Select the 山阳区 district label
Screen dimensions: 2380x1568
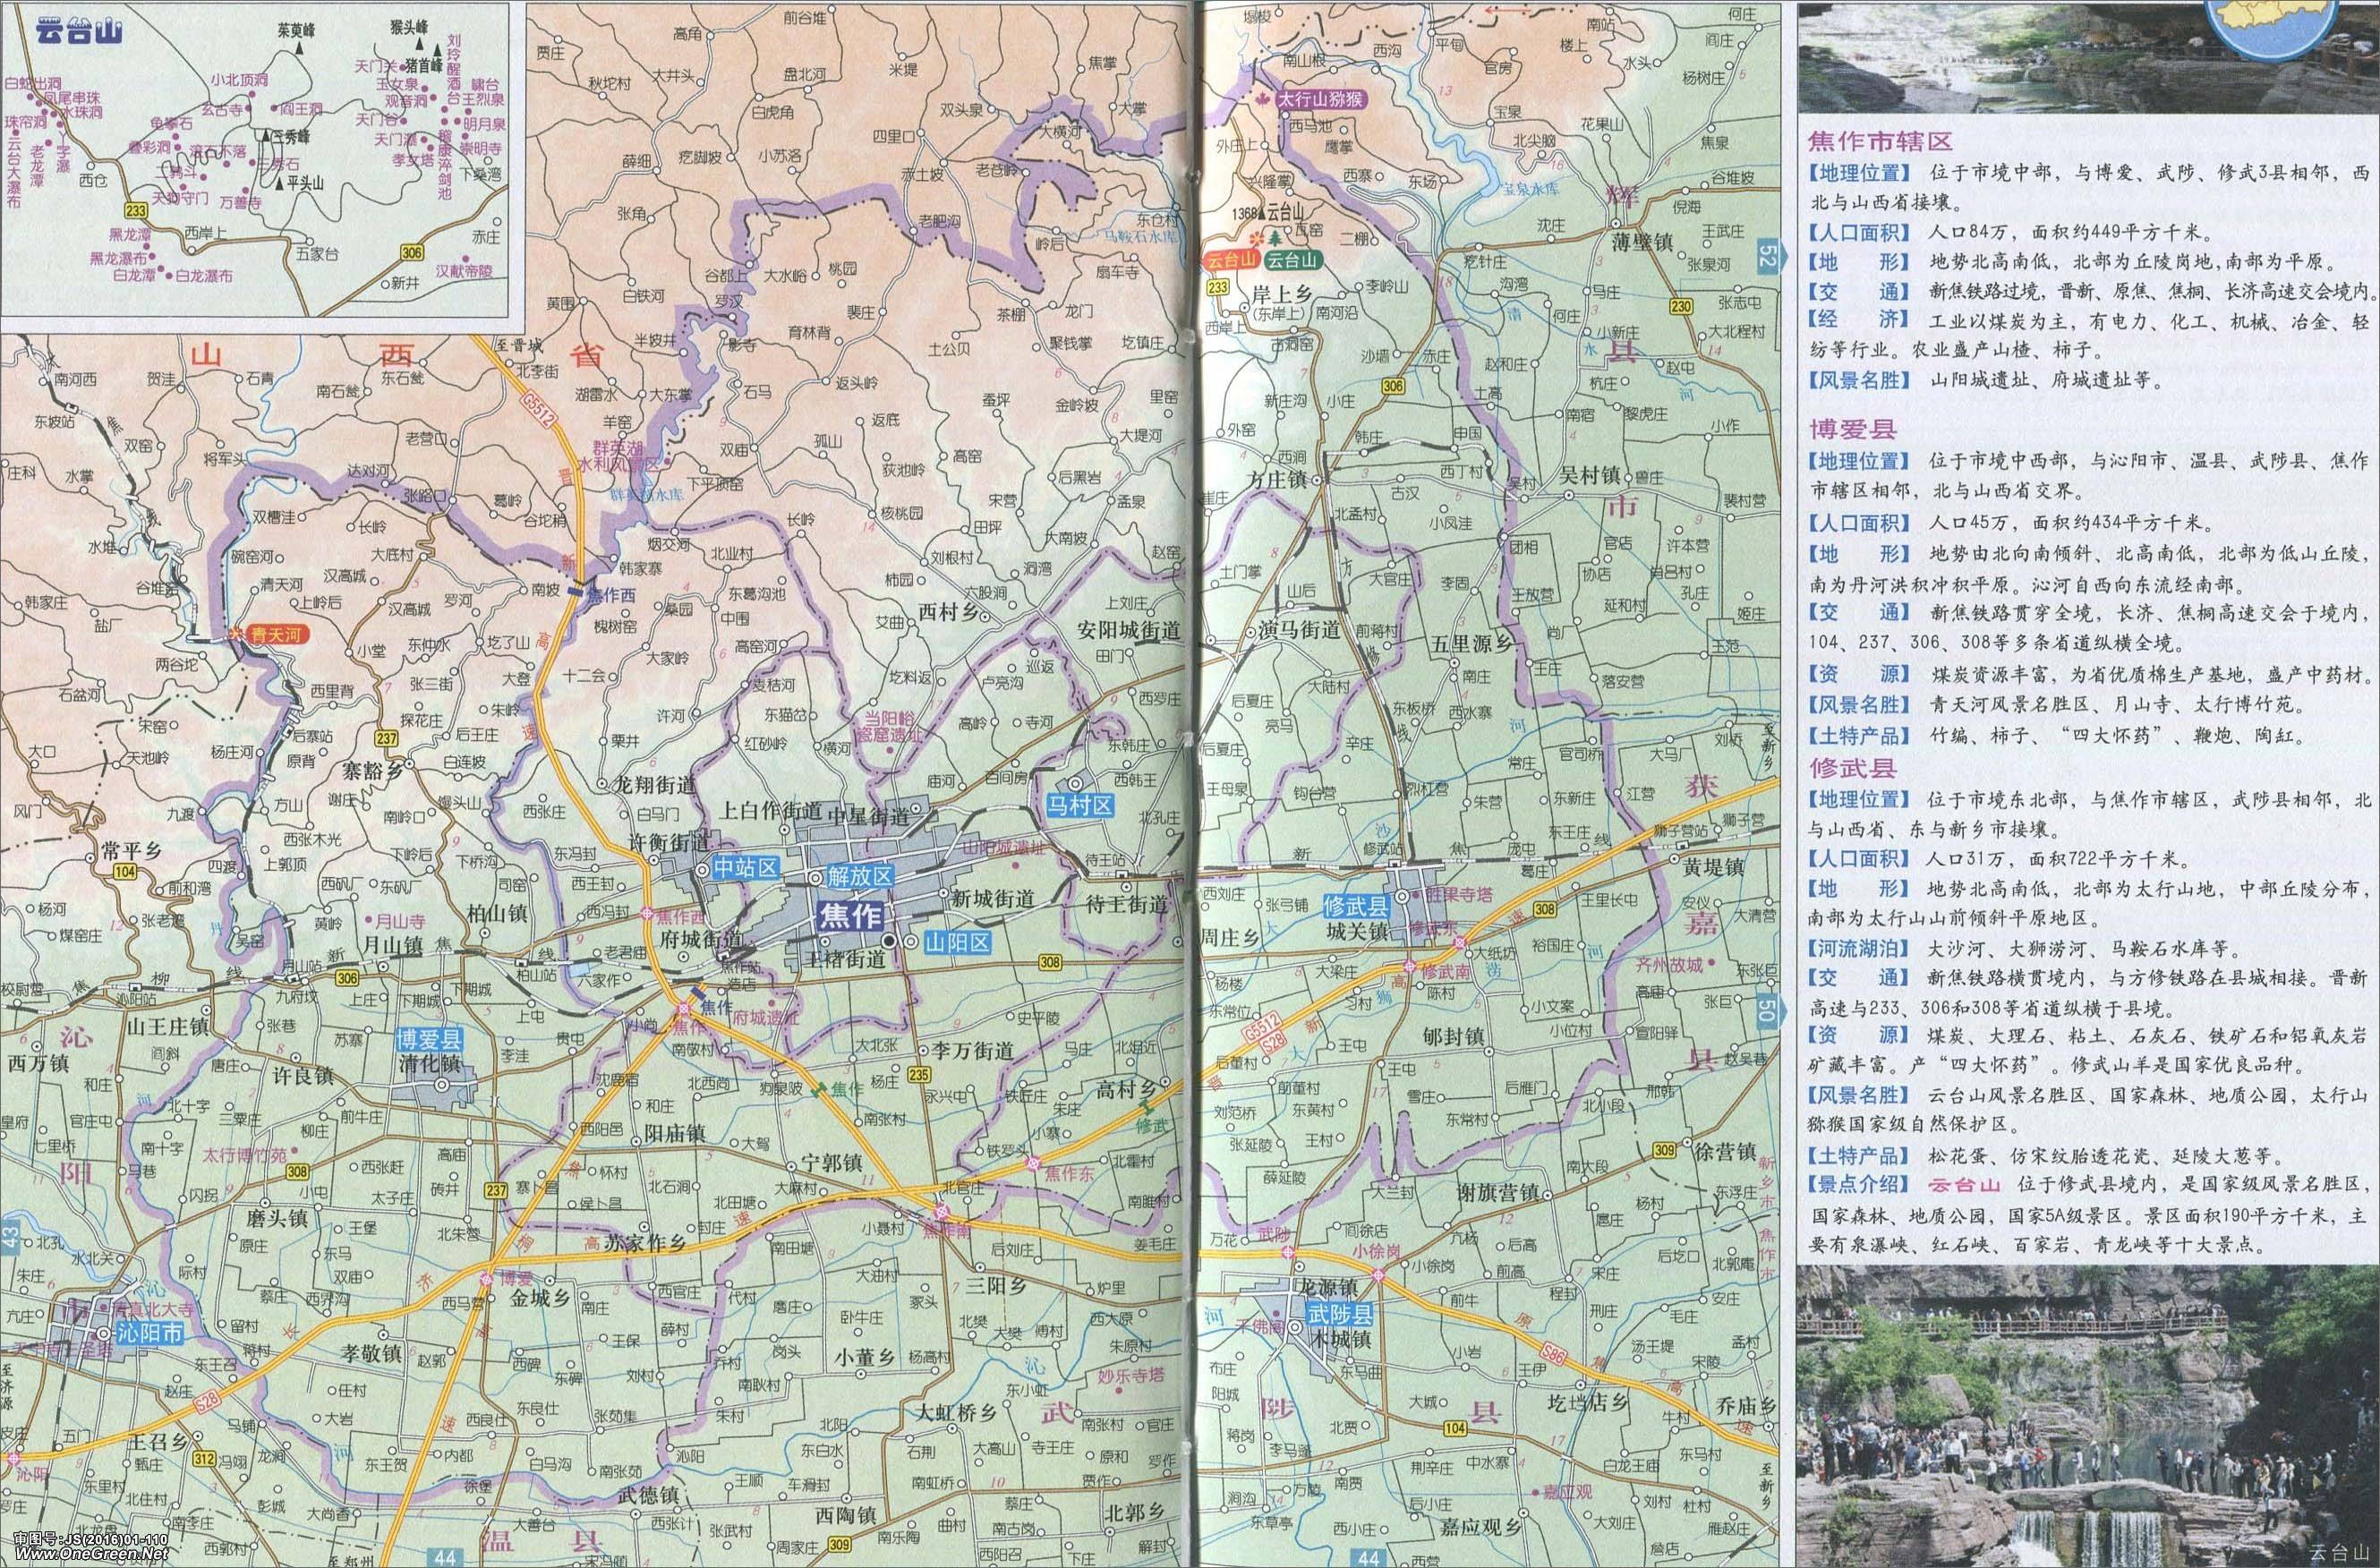coord(957,942)
